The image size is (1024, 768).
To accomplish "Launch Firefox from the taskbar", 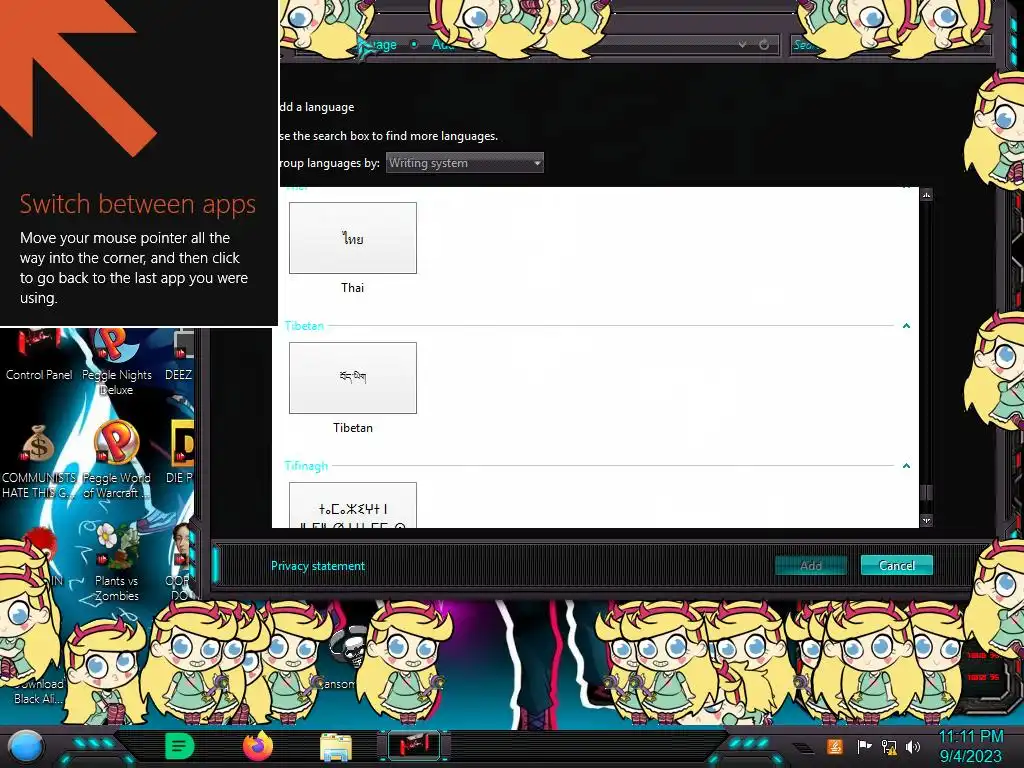I will (x=258, y=746).
